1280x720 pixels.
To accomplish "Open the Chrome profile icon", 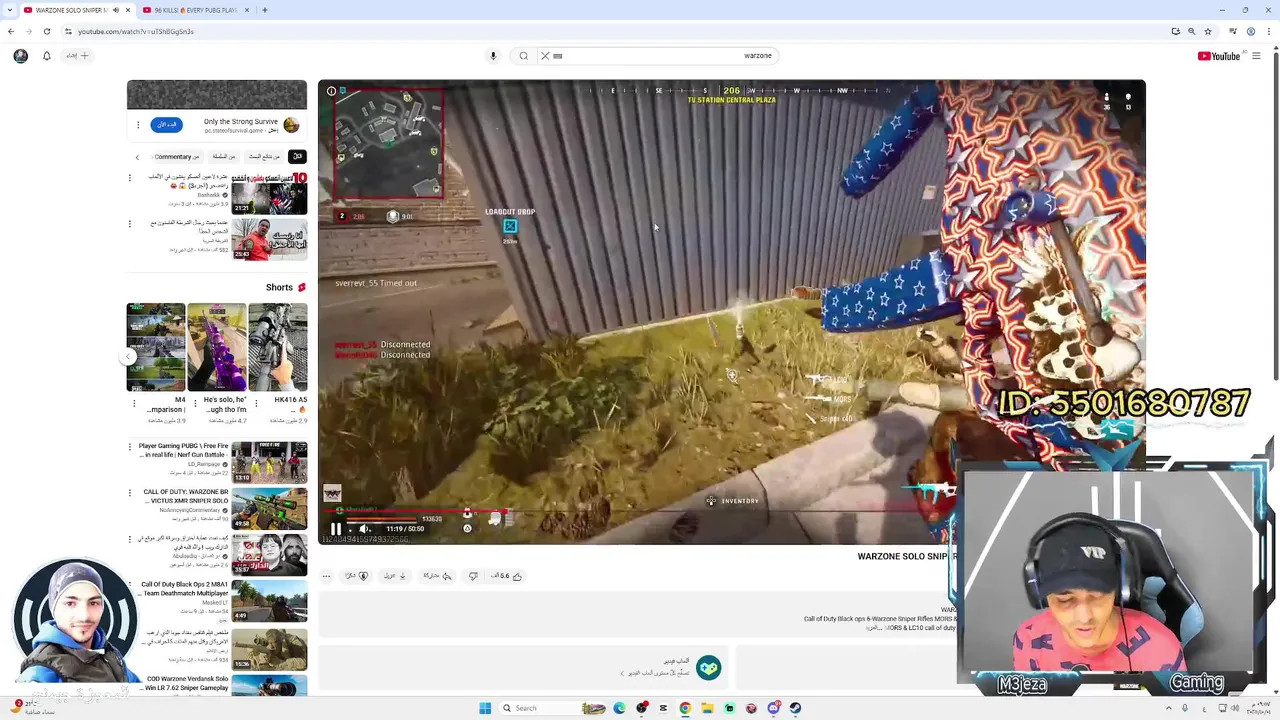I will [1251, 31].
